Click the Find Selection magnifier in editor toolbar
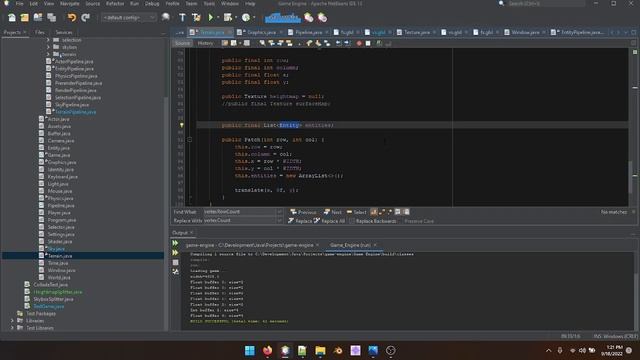The height and width of the screenshot is (360, 640). tap(262, 43)
